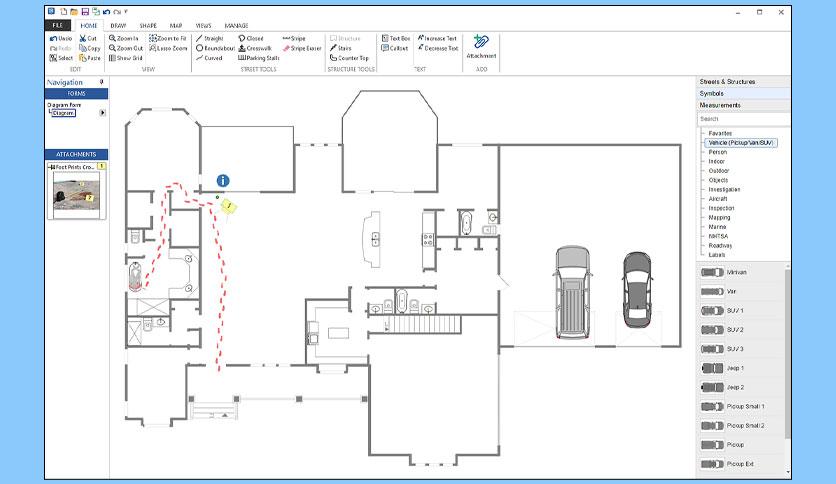Click the symbol Search field
Screen dimensions: 836x484
click(x=743, y=119)
